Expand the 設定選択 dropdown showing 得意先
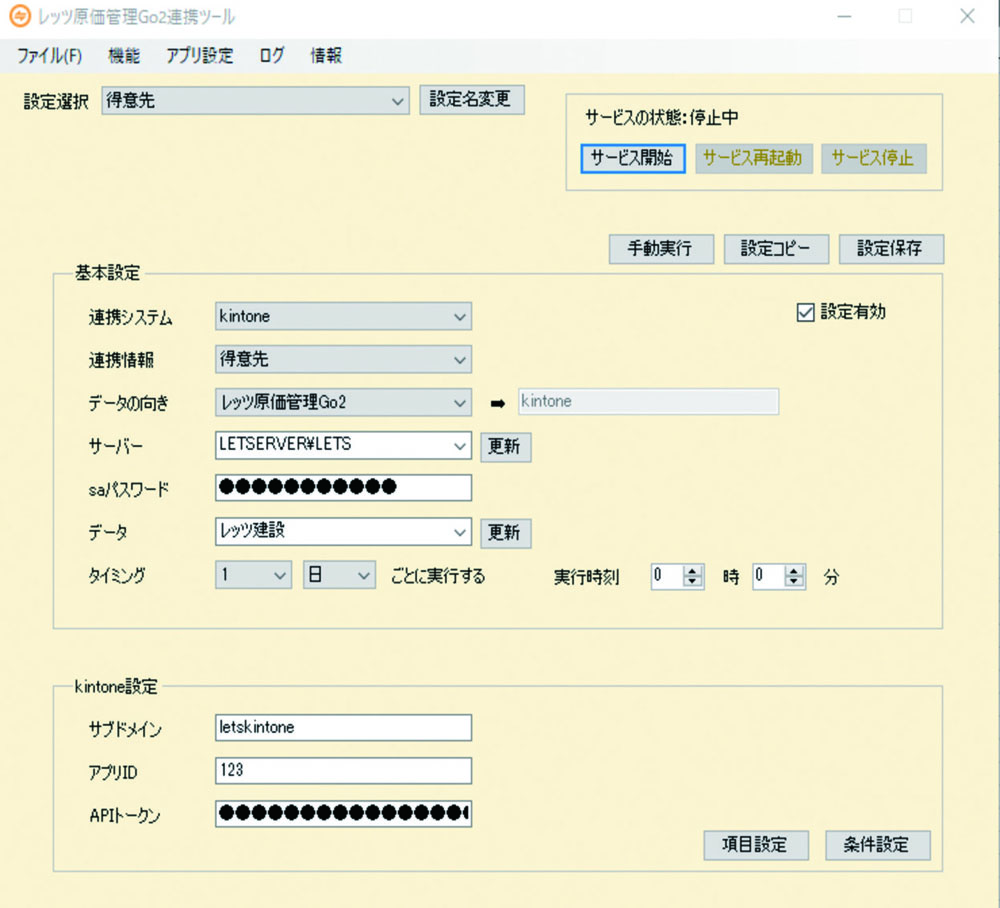Viewport: 1000px width, 908px height. click(x=255, y=101)
